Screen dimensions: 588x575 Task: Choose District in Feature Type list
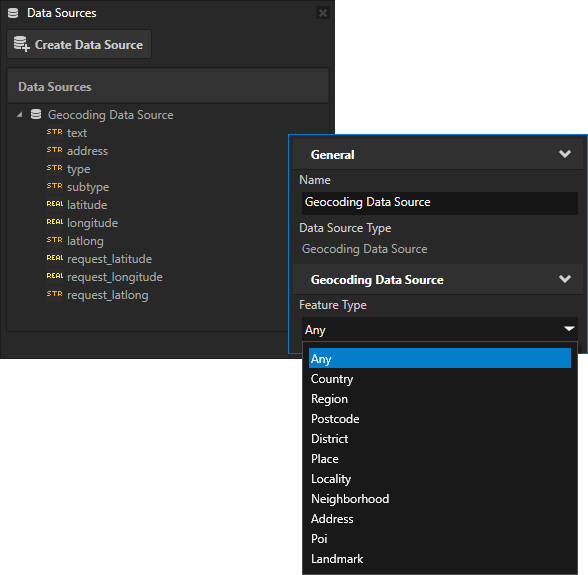pos(440,439)
